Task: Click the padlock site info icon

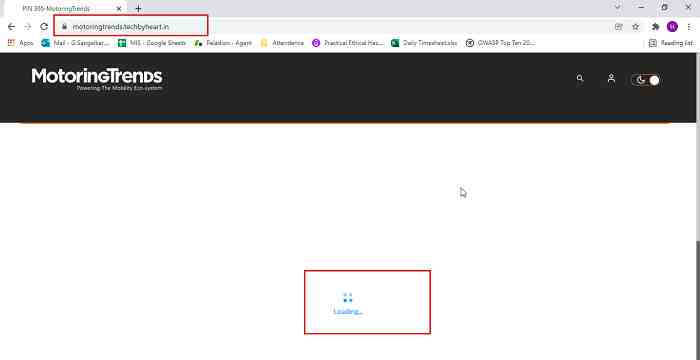Action: [64, 27]
